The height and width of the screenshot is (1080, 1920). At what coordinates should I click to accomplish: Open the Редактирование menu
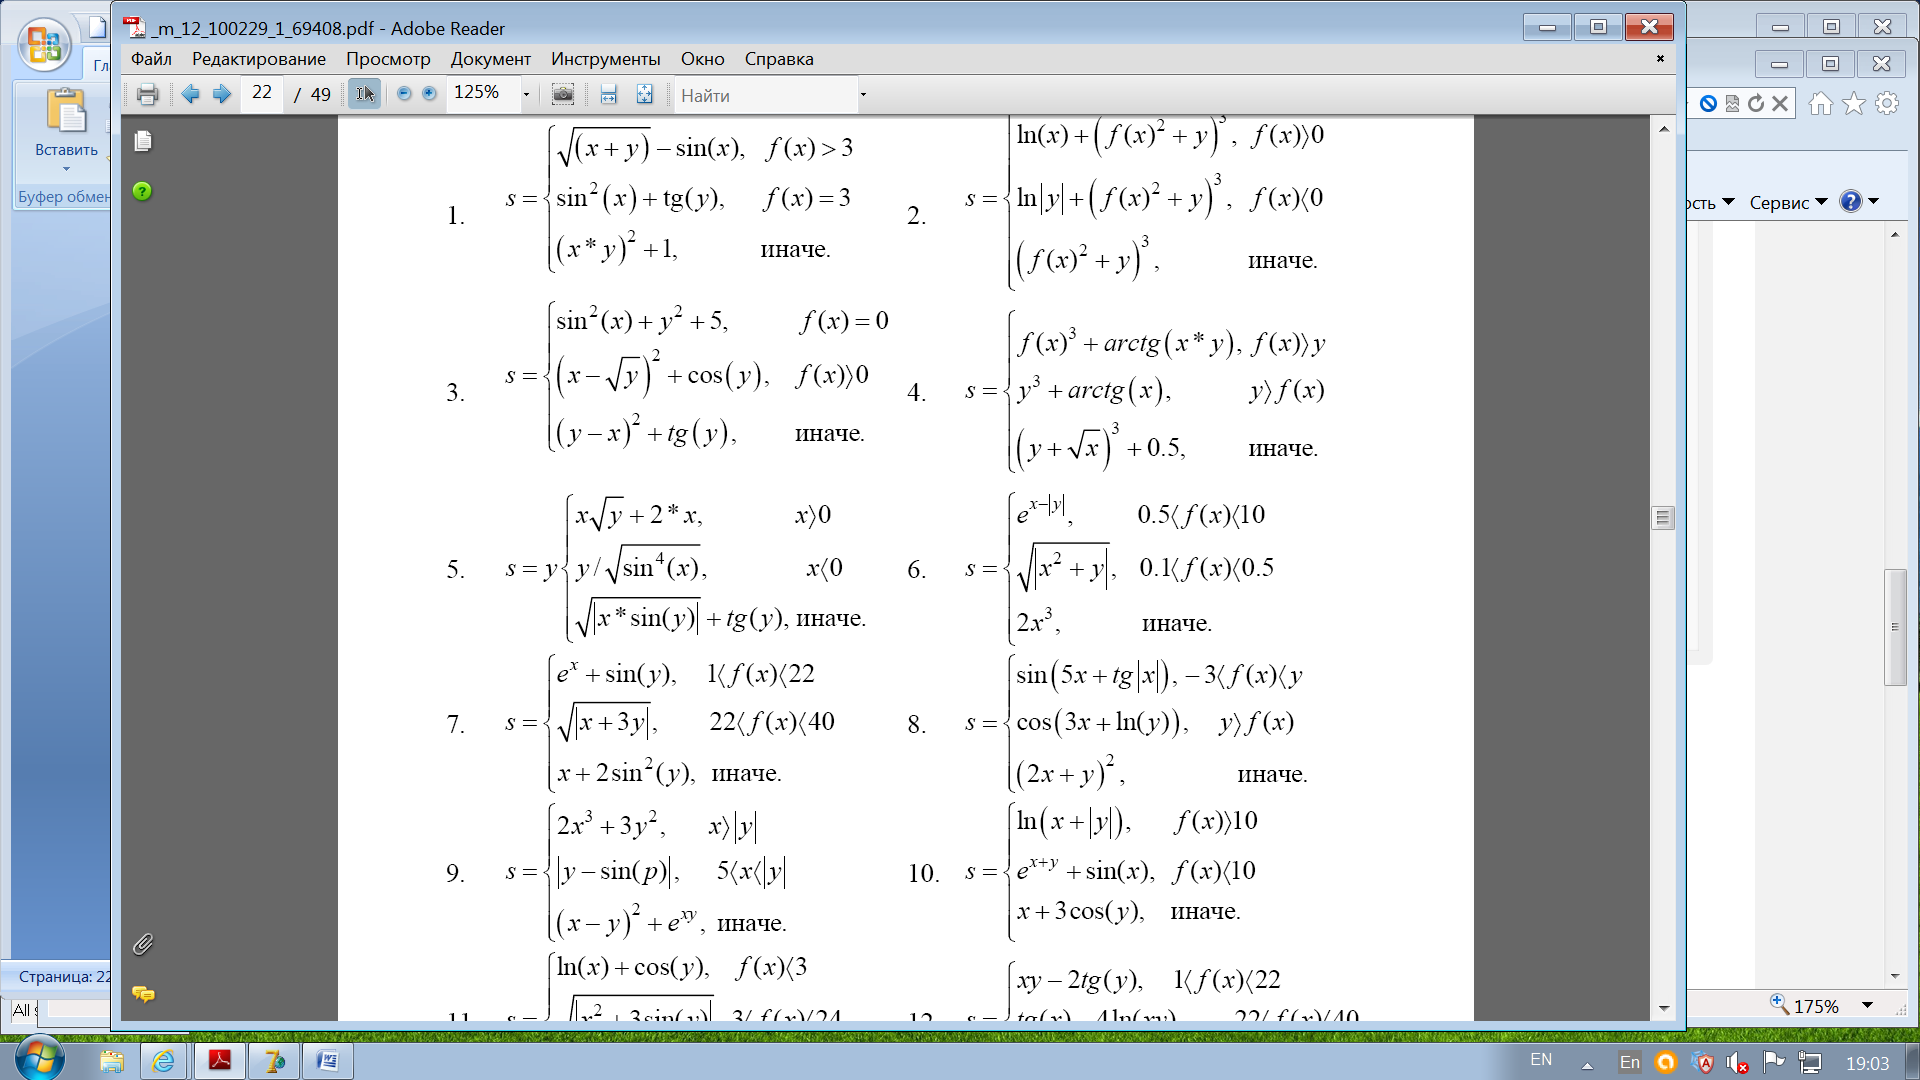pyautogui.click(x=259, y=59)
